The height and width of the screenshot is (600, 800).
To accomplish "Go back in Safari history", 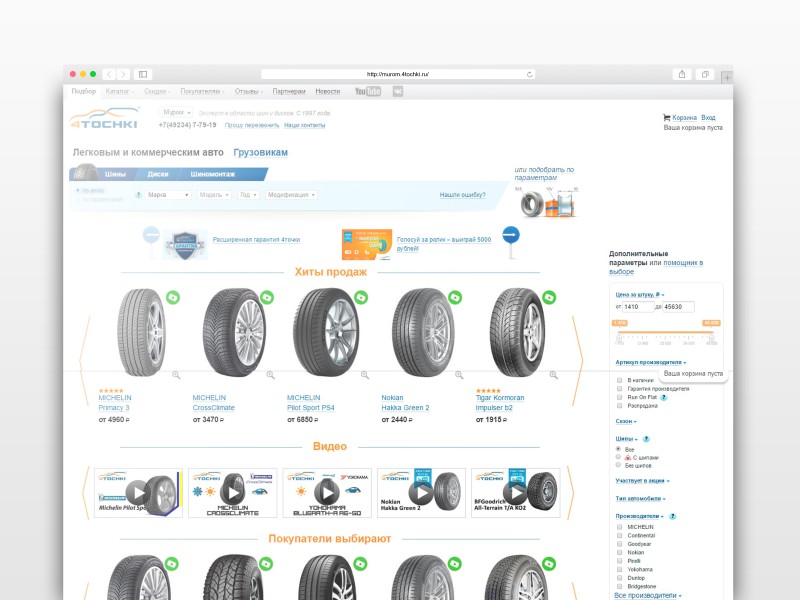I will click(109, 74).
